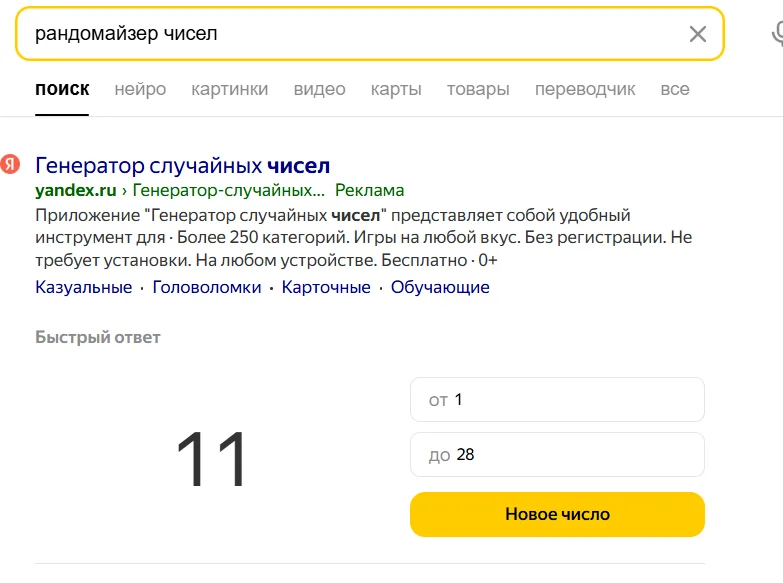Switch to the «видео» tab
This screenshot has width=783, height=583.
(x=319, y=89)
